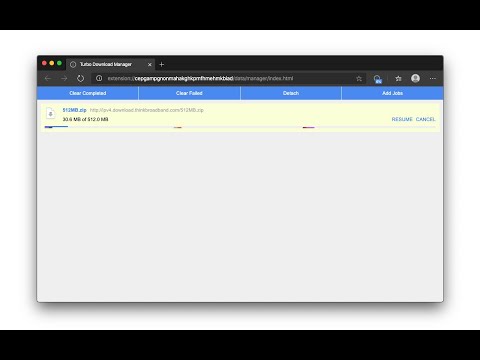Click the site info icon in address bar
Viewport: 480px width, 360px height.
tap(99, 78)
